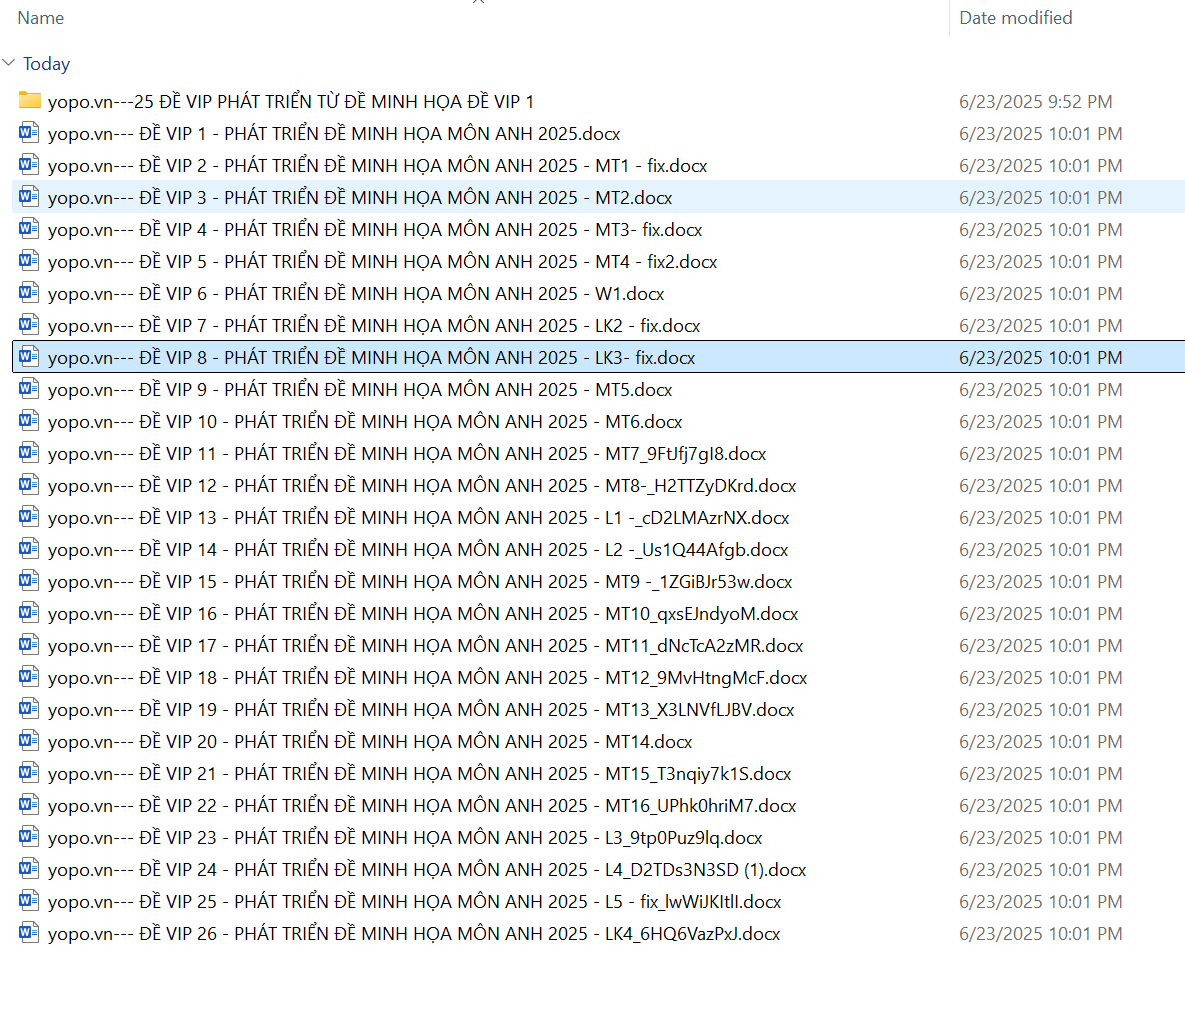The image size is (1185, 1012).
Task: Click Word icon of ĐỀ VIP 22 MT16 file
Action: pos(29,805)
